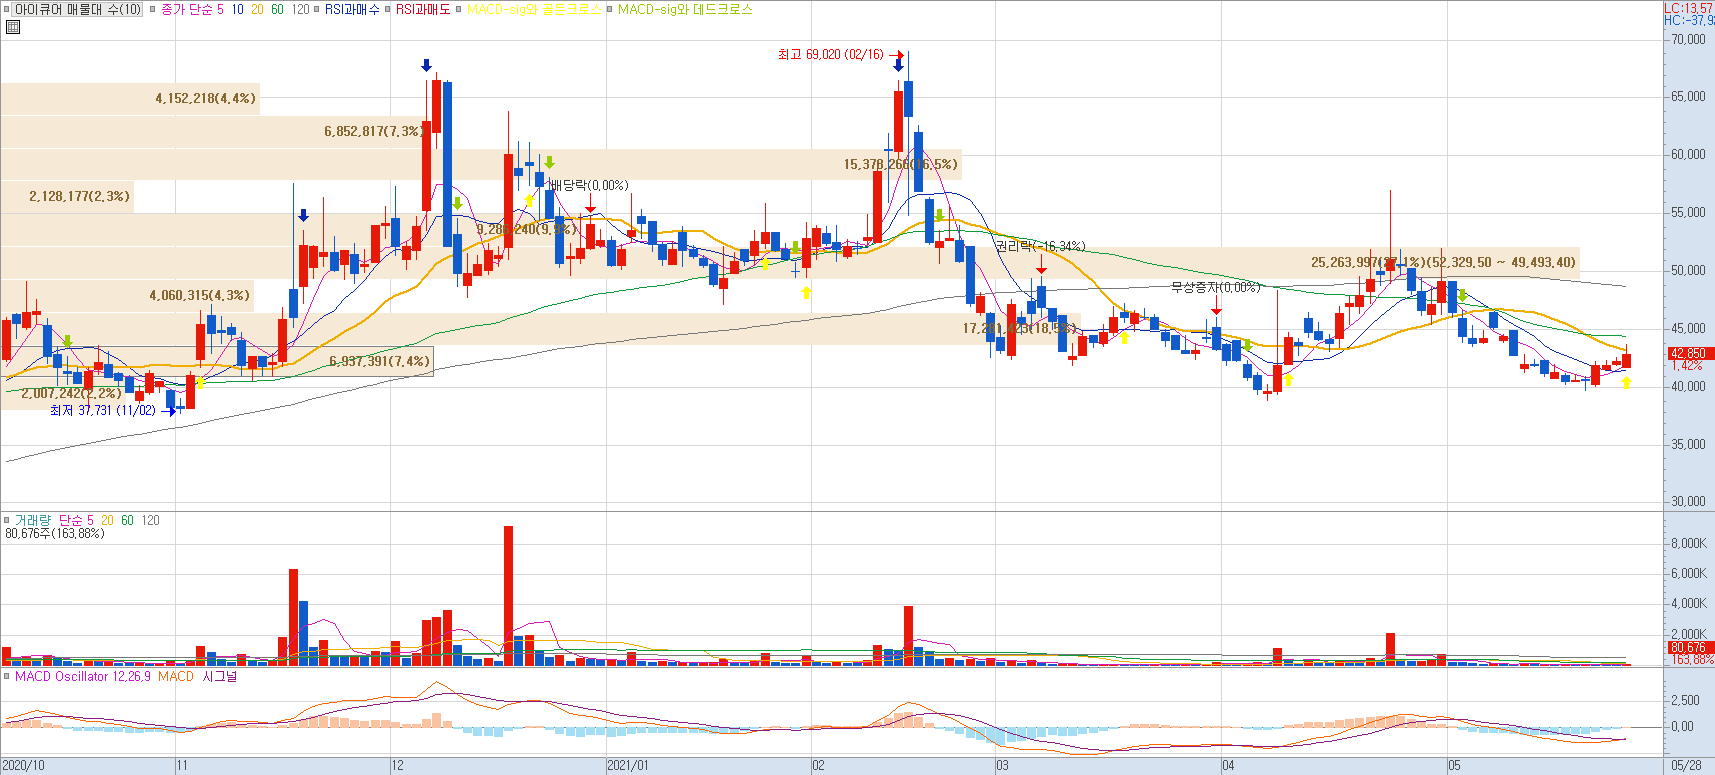Screen dimensions: 1715x775
Task: Select the MACD-sig와 데드크로스 indicator label
Action: (x=685, y=9)
